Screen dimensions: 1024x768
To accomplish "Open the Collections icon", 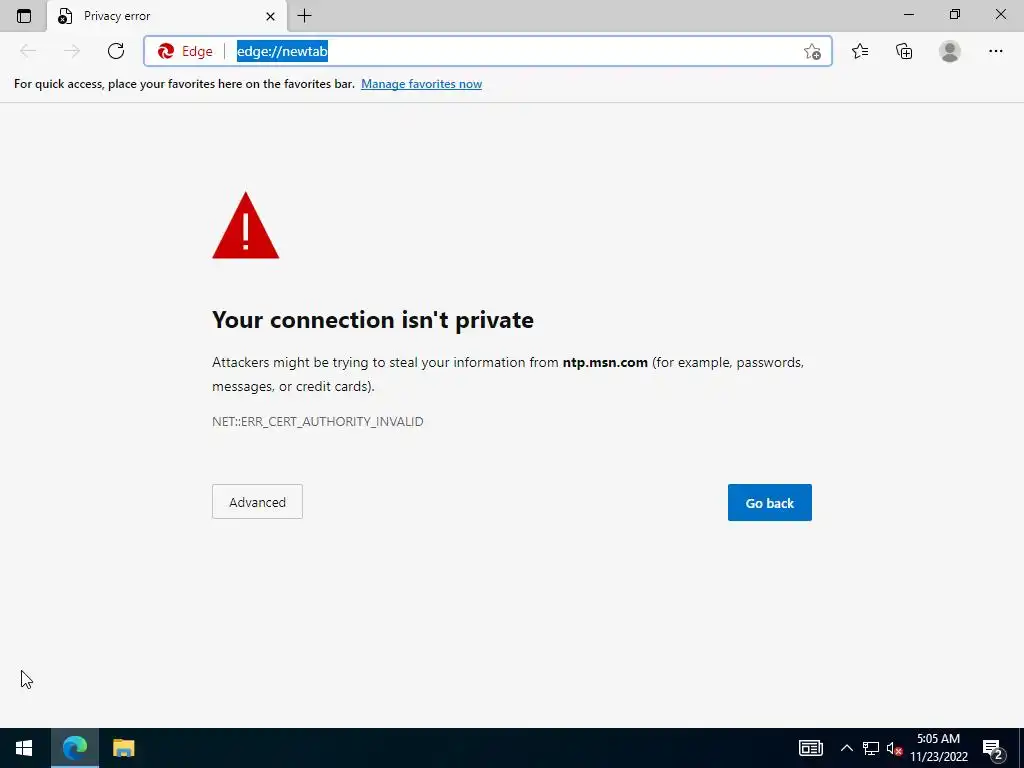I will pyautogui.click(x=904, y=51).
